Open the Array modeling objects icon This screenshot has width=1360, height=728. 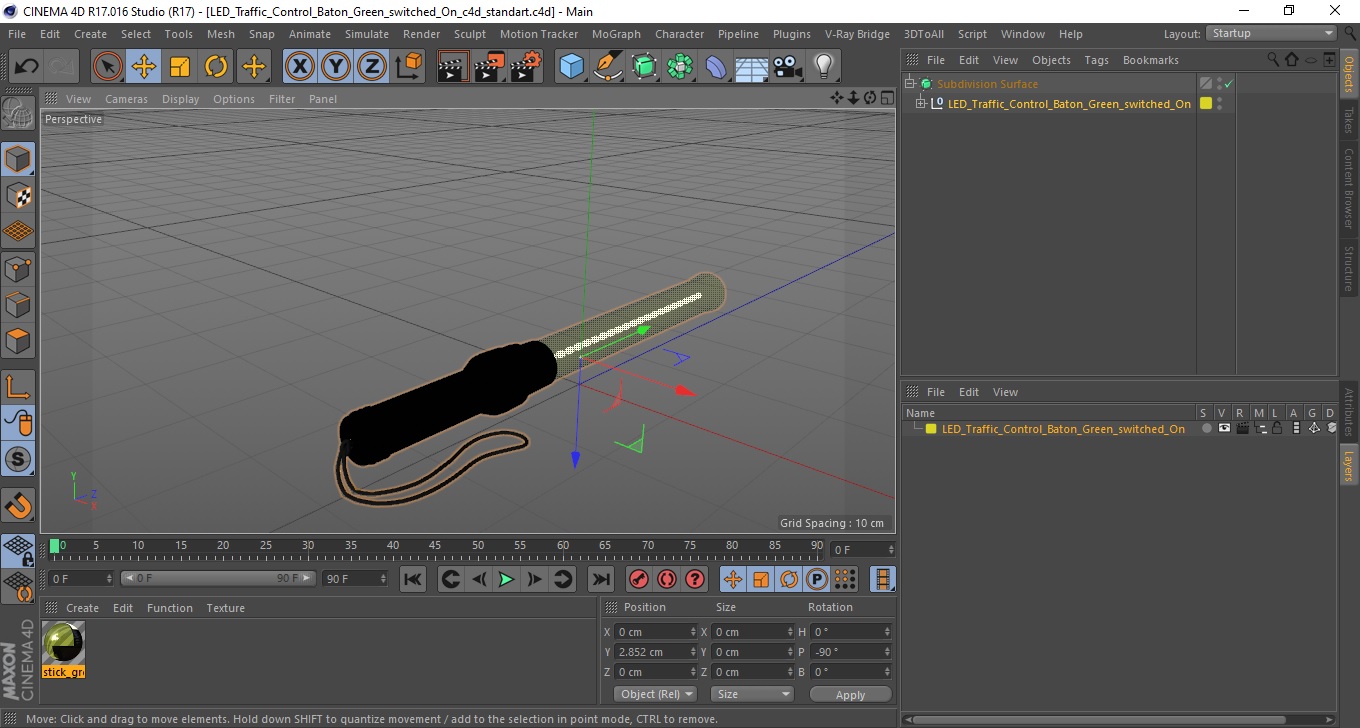680,67
